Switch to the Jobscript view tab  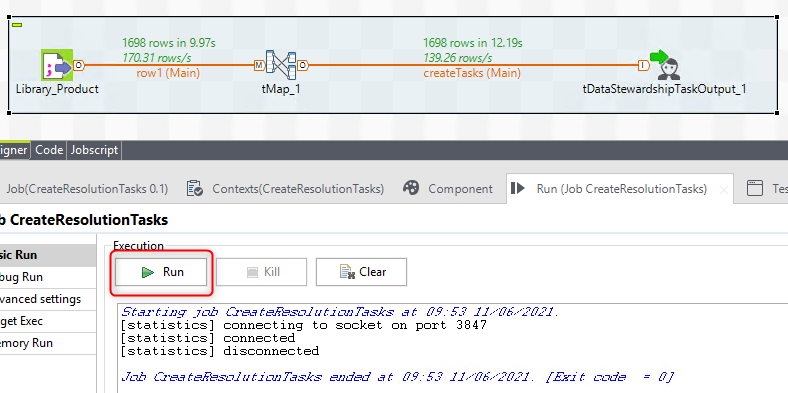point(94,150)
